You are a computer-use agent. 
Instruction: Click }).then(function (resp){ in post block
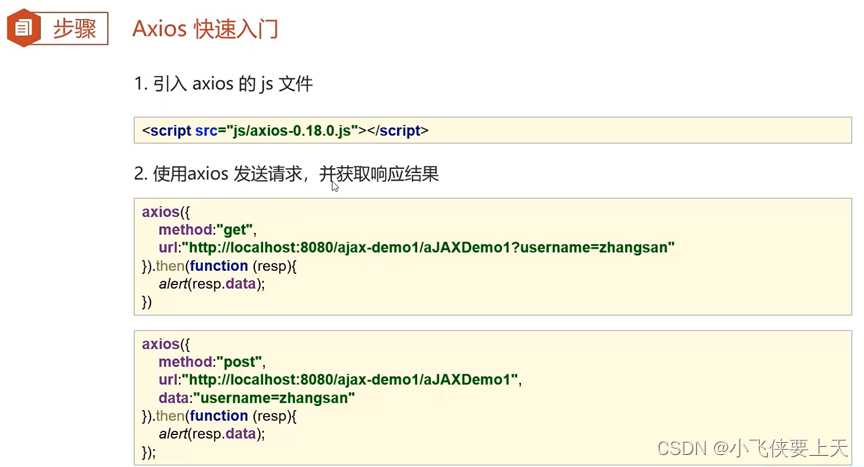tap(219, 416)
